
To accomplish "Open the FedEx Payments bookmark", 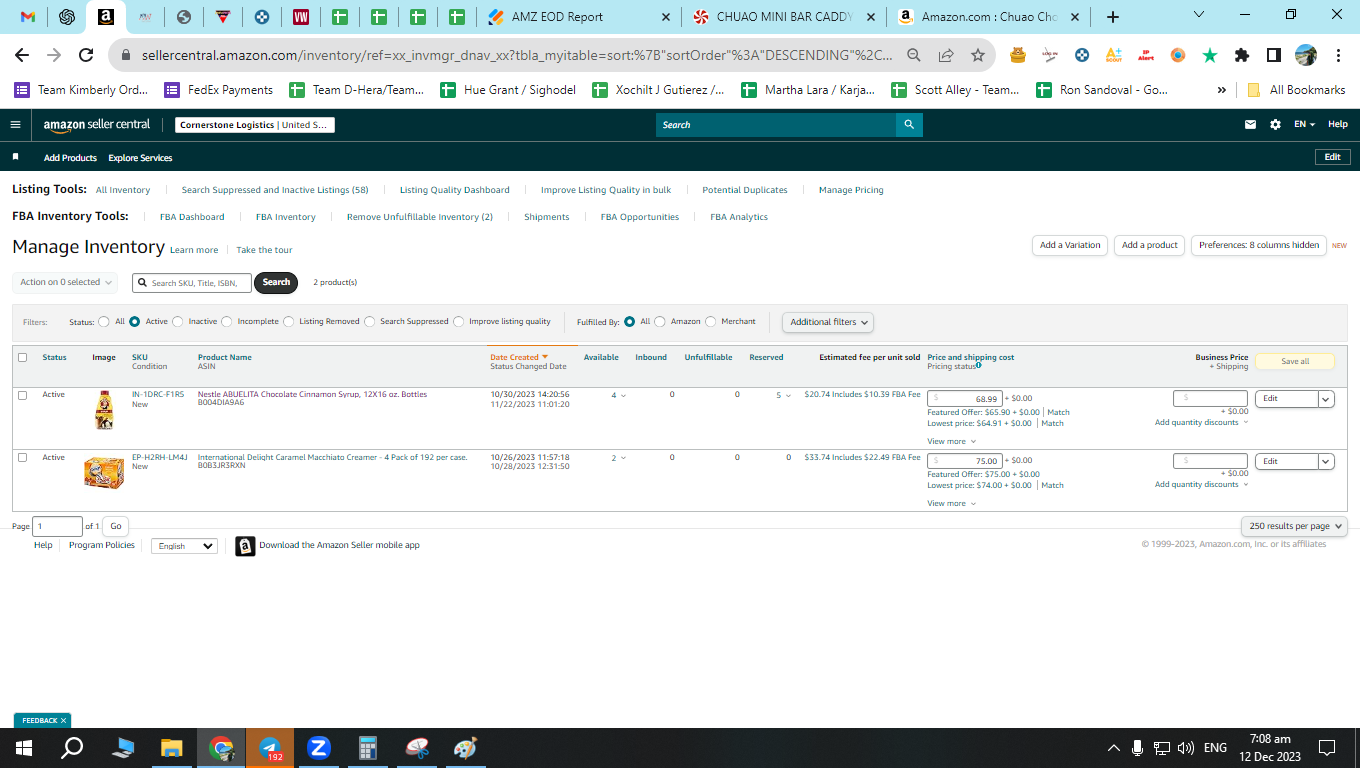I will [219, 90].
